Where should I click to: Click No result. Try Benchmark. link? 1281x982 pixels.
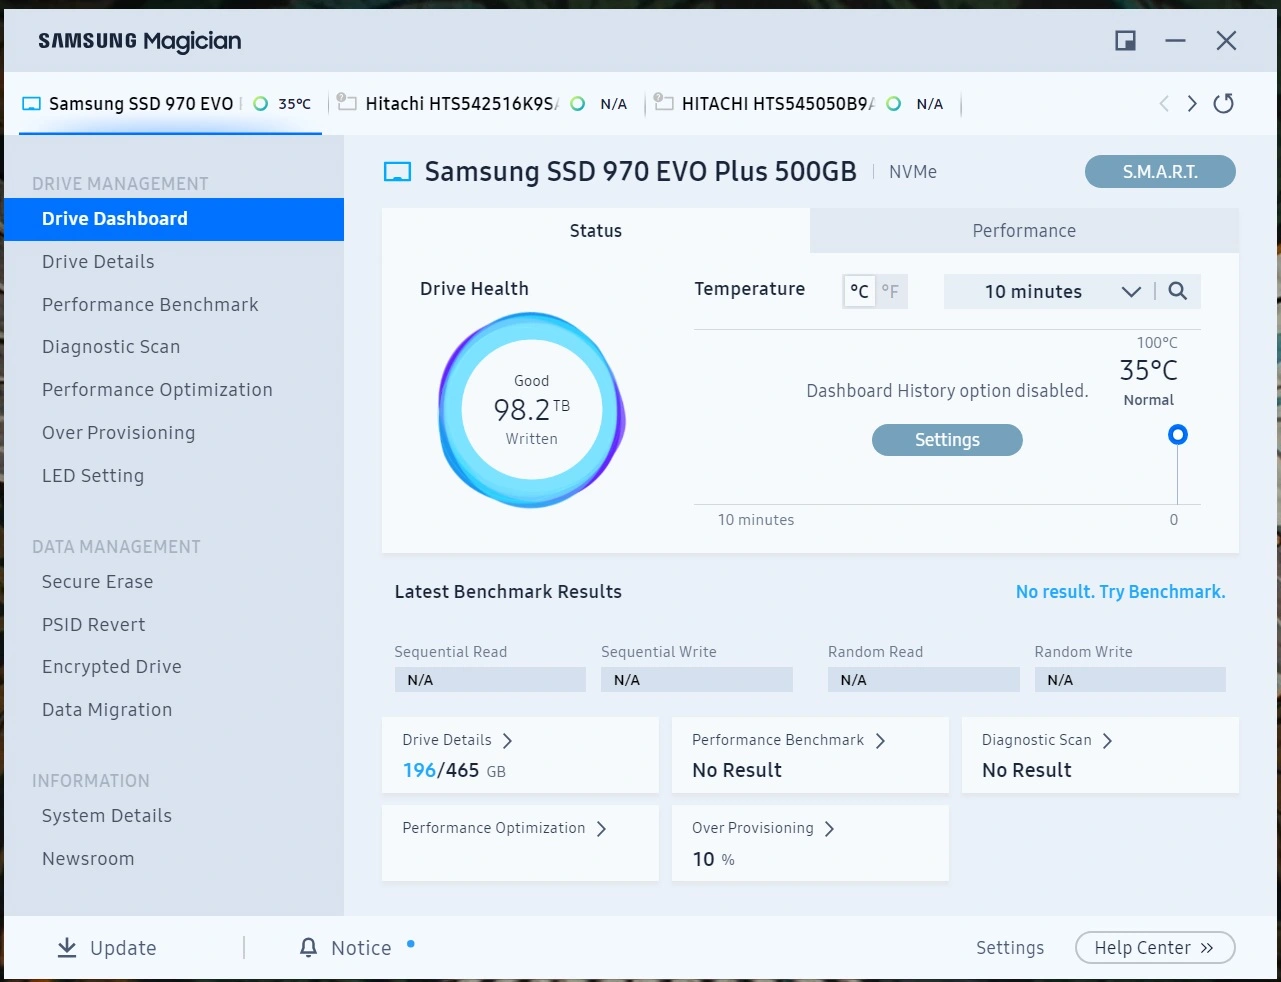[1120, 592]
